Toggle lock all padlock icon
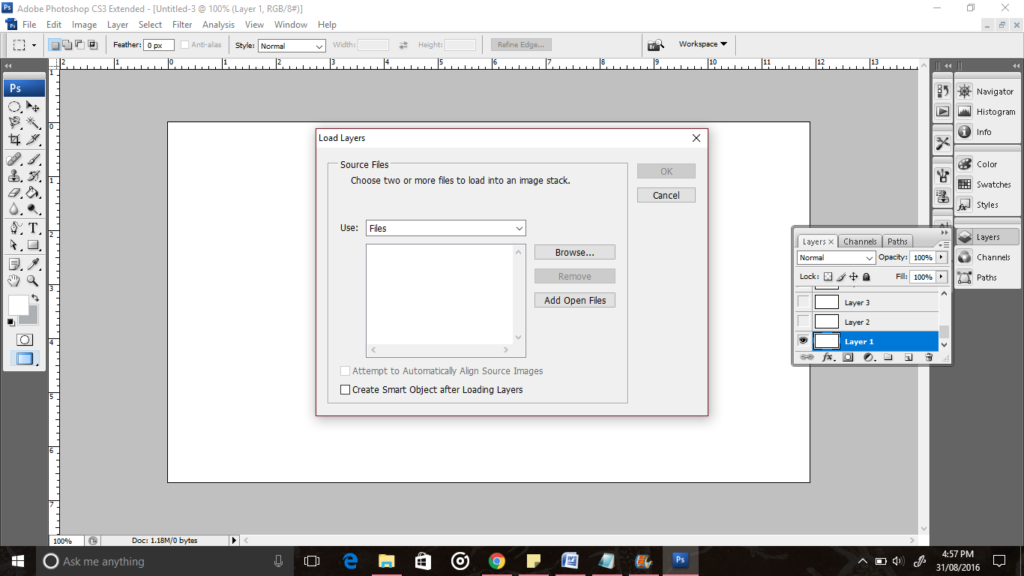Viewport: 1024px width, 576px height. click(x=867, y=277)
